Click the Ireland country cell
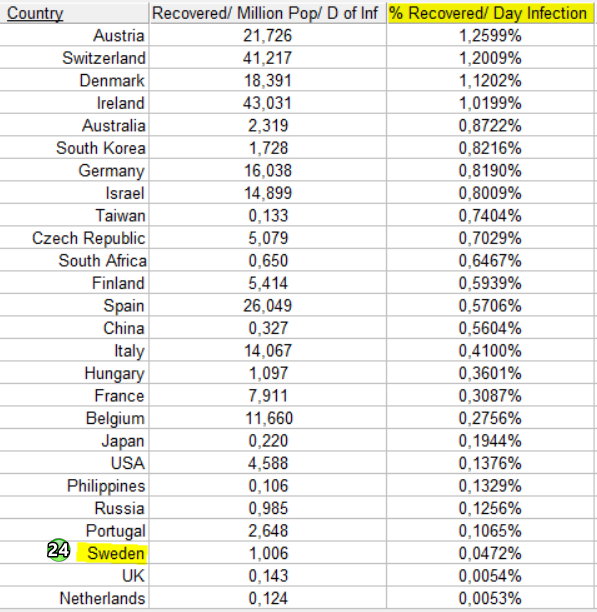This screenshot has height=612, width=597. tap(74, 103)
